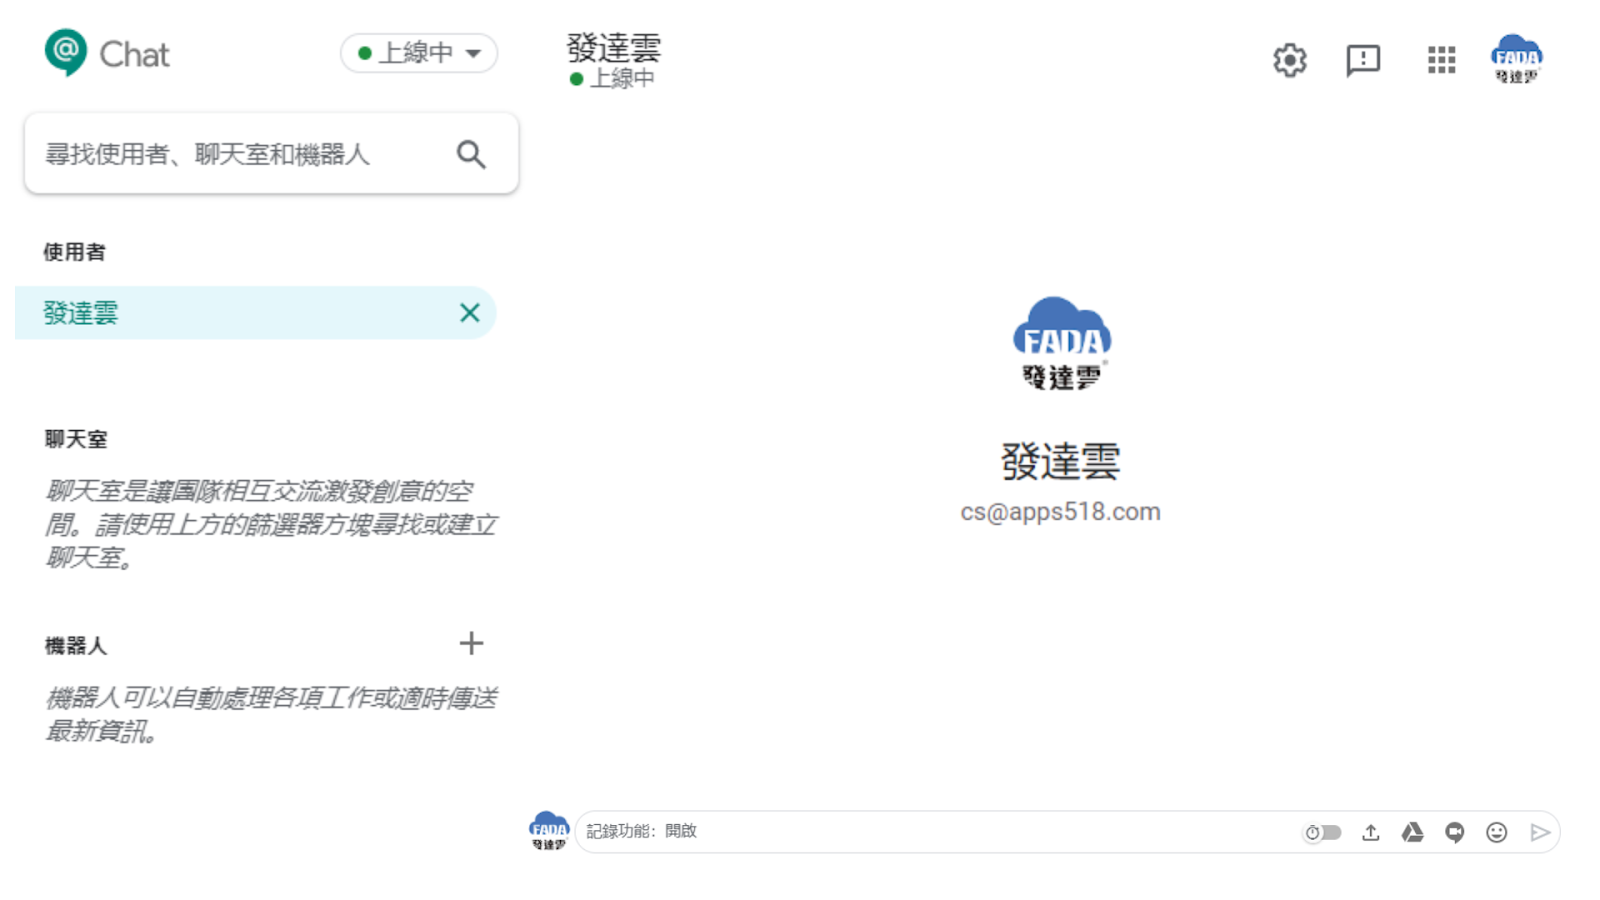Click the cs@apps518.com email text
Viewport: 1600px width, 900px height.
click(x=1061, y=512)
